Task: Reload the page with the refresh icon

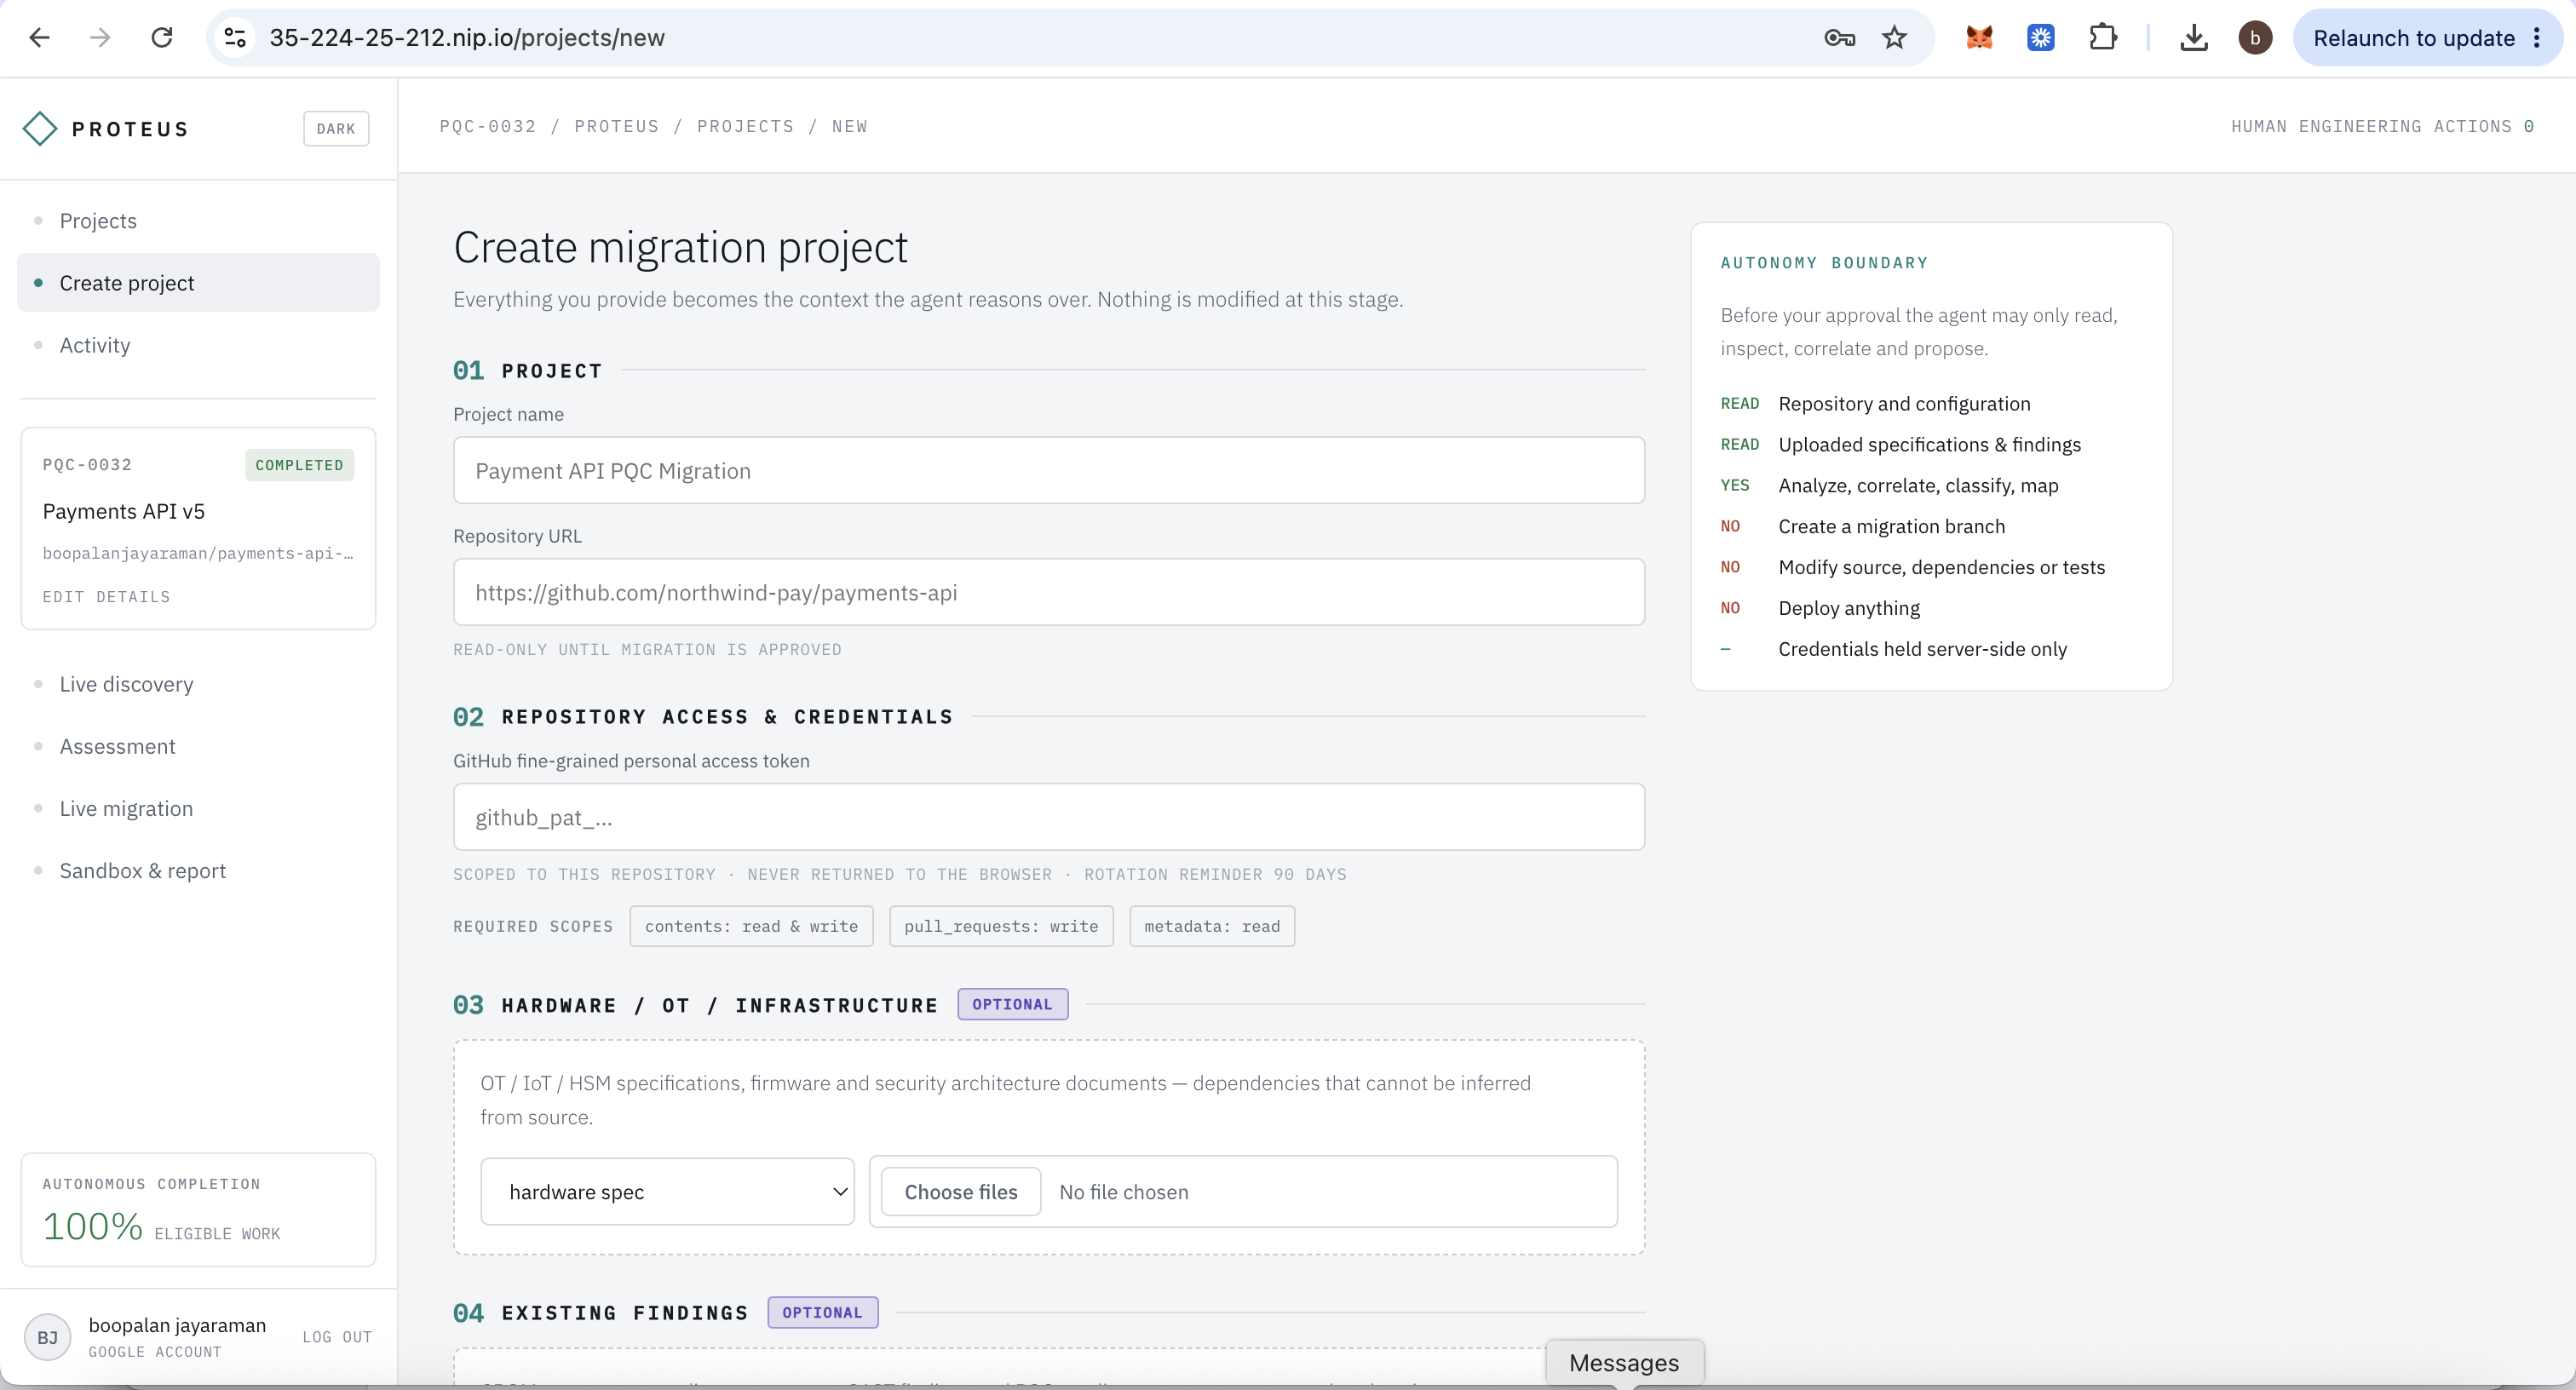Action: [162, 38]
